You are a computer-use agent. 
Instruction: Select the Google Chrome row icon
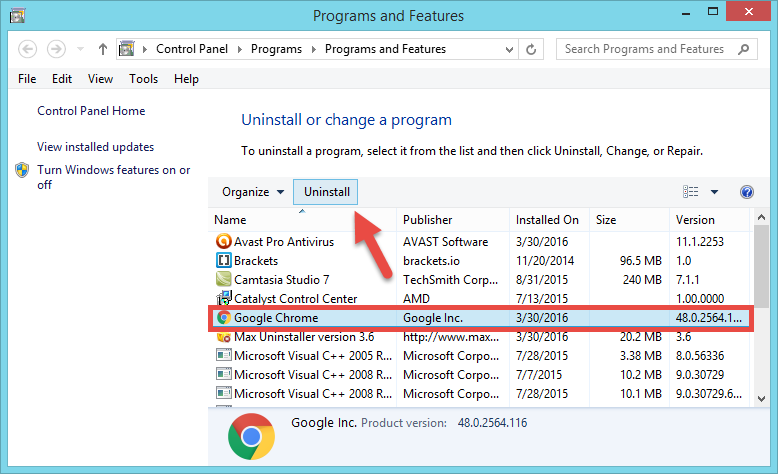[224, 318]
